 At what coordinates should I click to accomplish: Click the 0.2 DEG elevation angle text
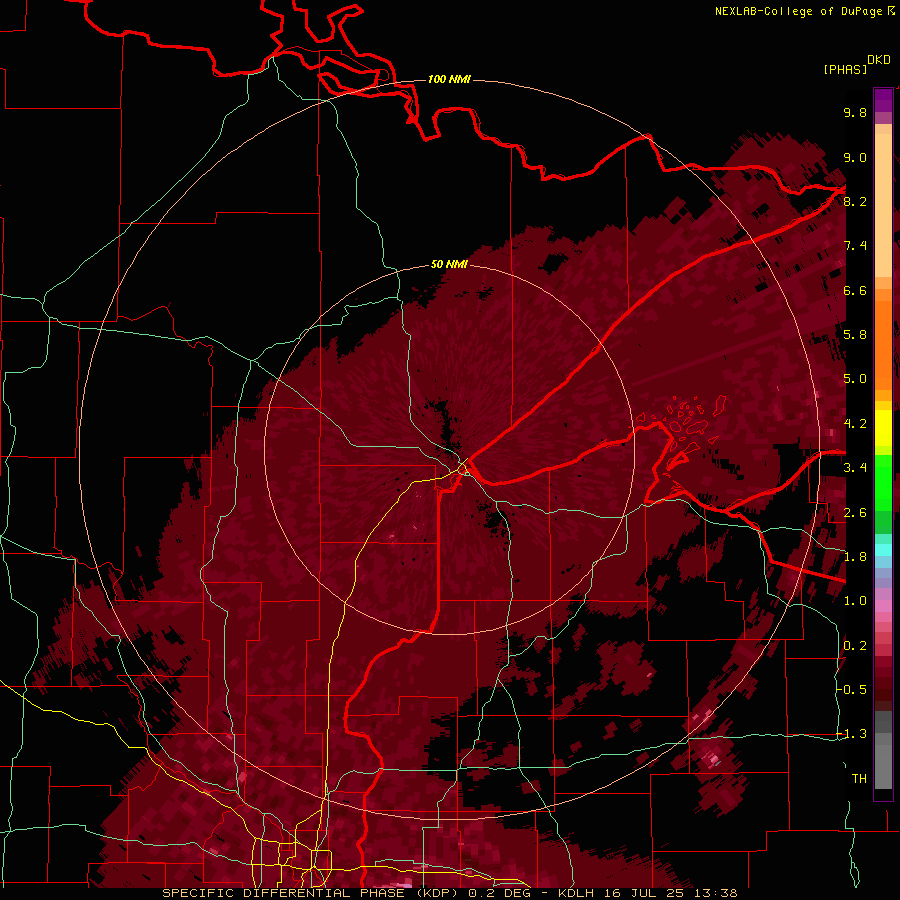[x=499, y=893]
